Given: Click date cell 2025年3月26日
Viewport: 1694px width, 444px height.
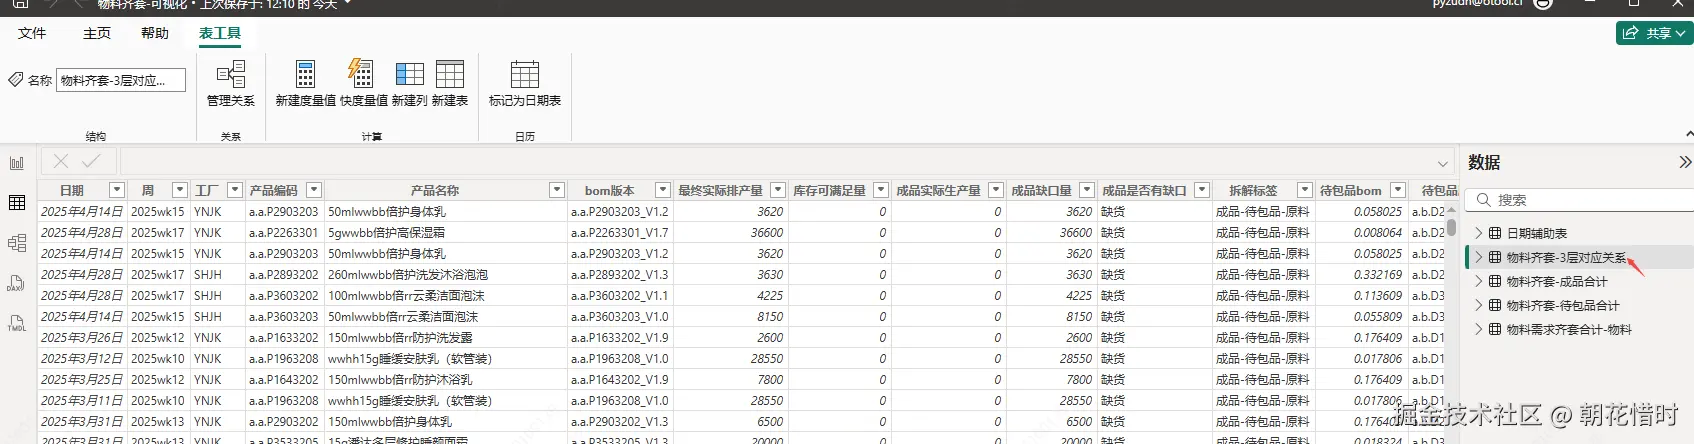Looking at the screenshot, I should point(82,337).
